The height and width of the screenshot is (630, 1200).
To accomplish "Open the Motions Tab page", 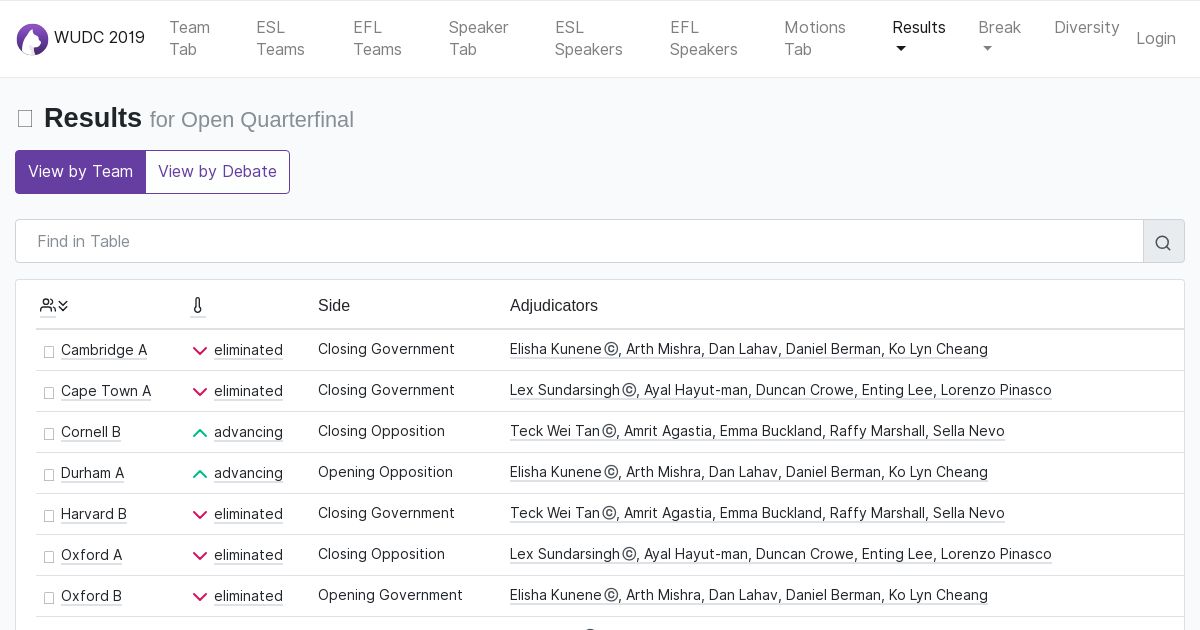I will click(x=815, y=38).
